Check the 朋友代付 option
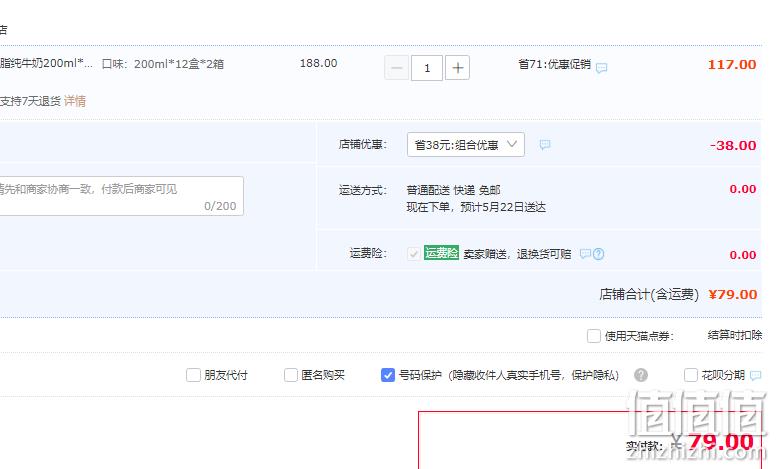Screen dimensions: 776x469 [193, 375]
